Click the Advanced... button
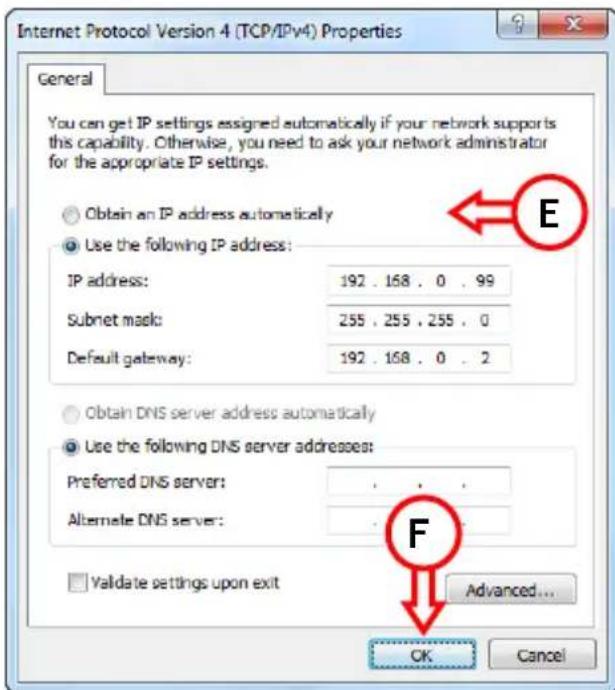Image resolution: width=615 pixels, height=690 pixels. (511, 590)
